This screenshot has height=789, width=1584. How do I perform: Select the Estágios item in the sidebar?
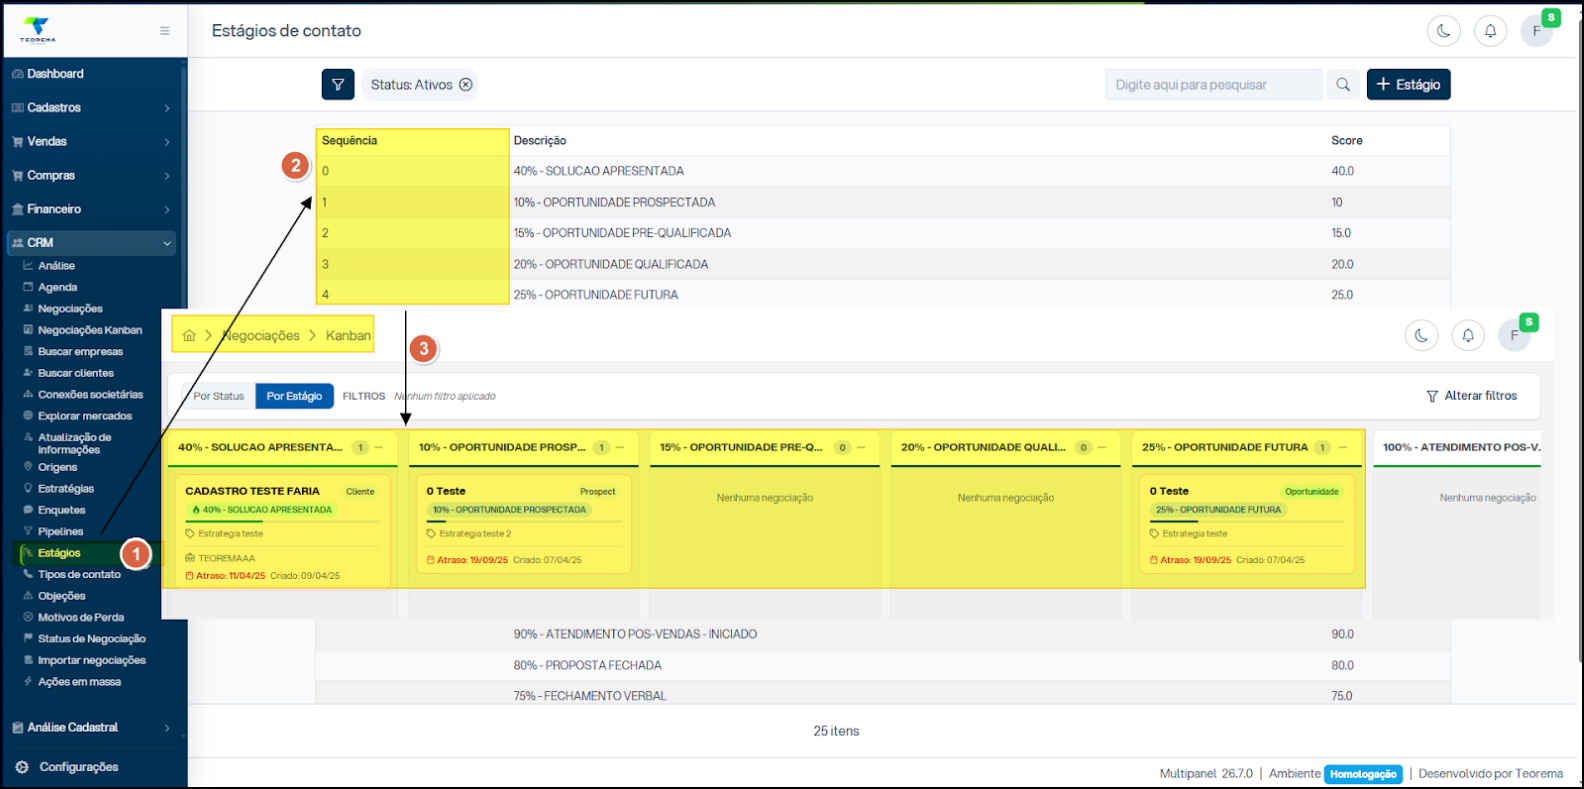click(59, 553)
